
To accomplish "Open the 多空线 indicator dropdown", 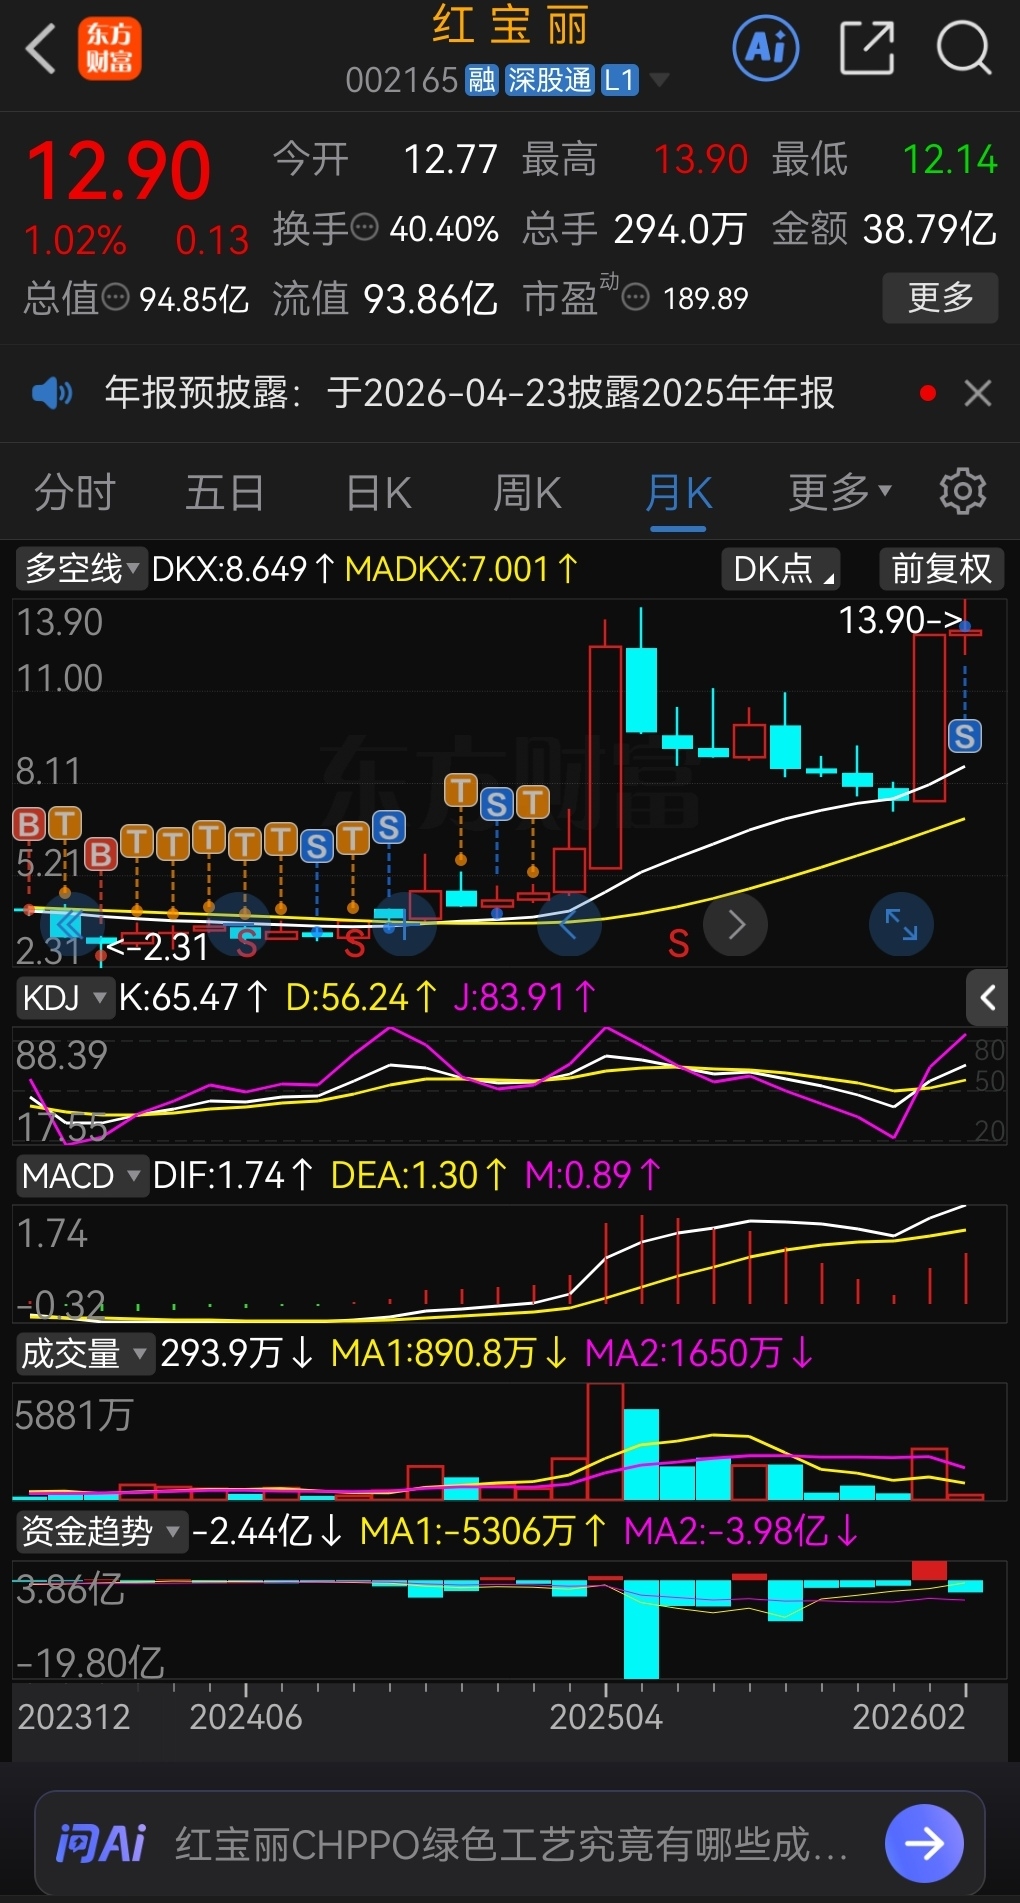I will (81, 568).
